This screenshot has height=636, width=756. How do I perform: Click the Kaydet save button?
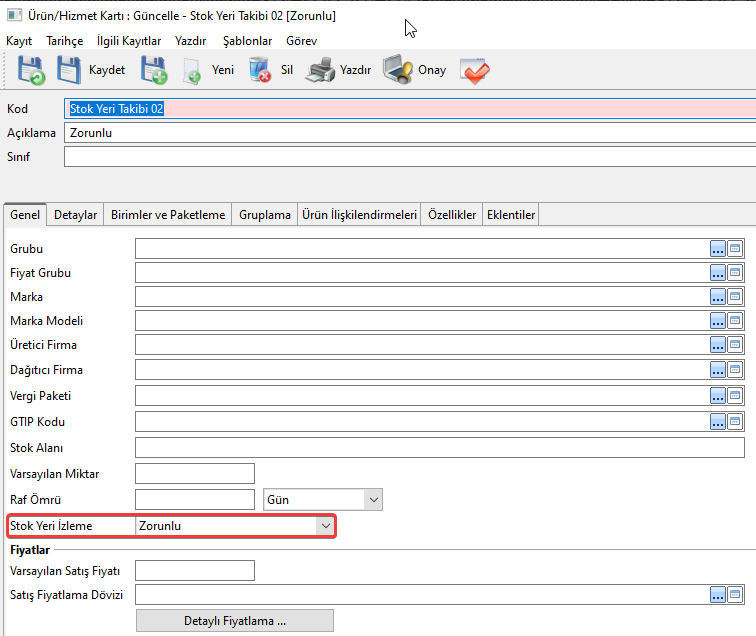90,70
